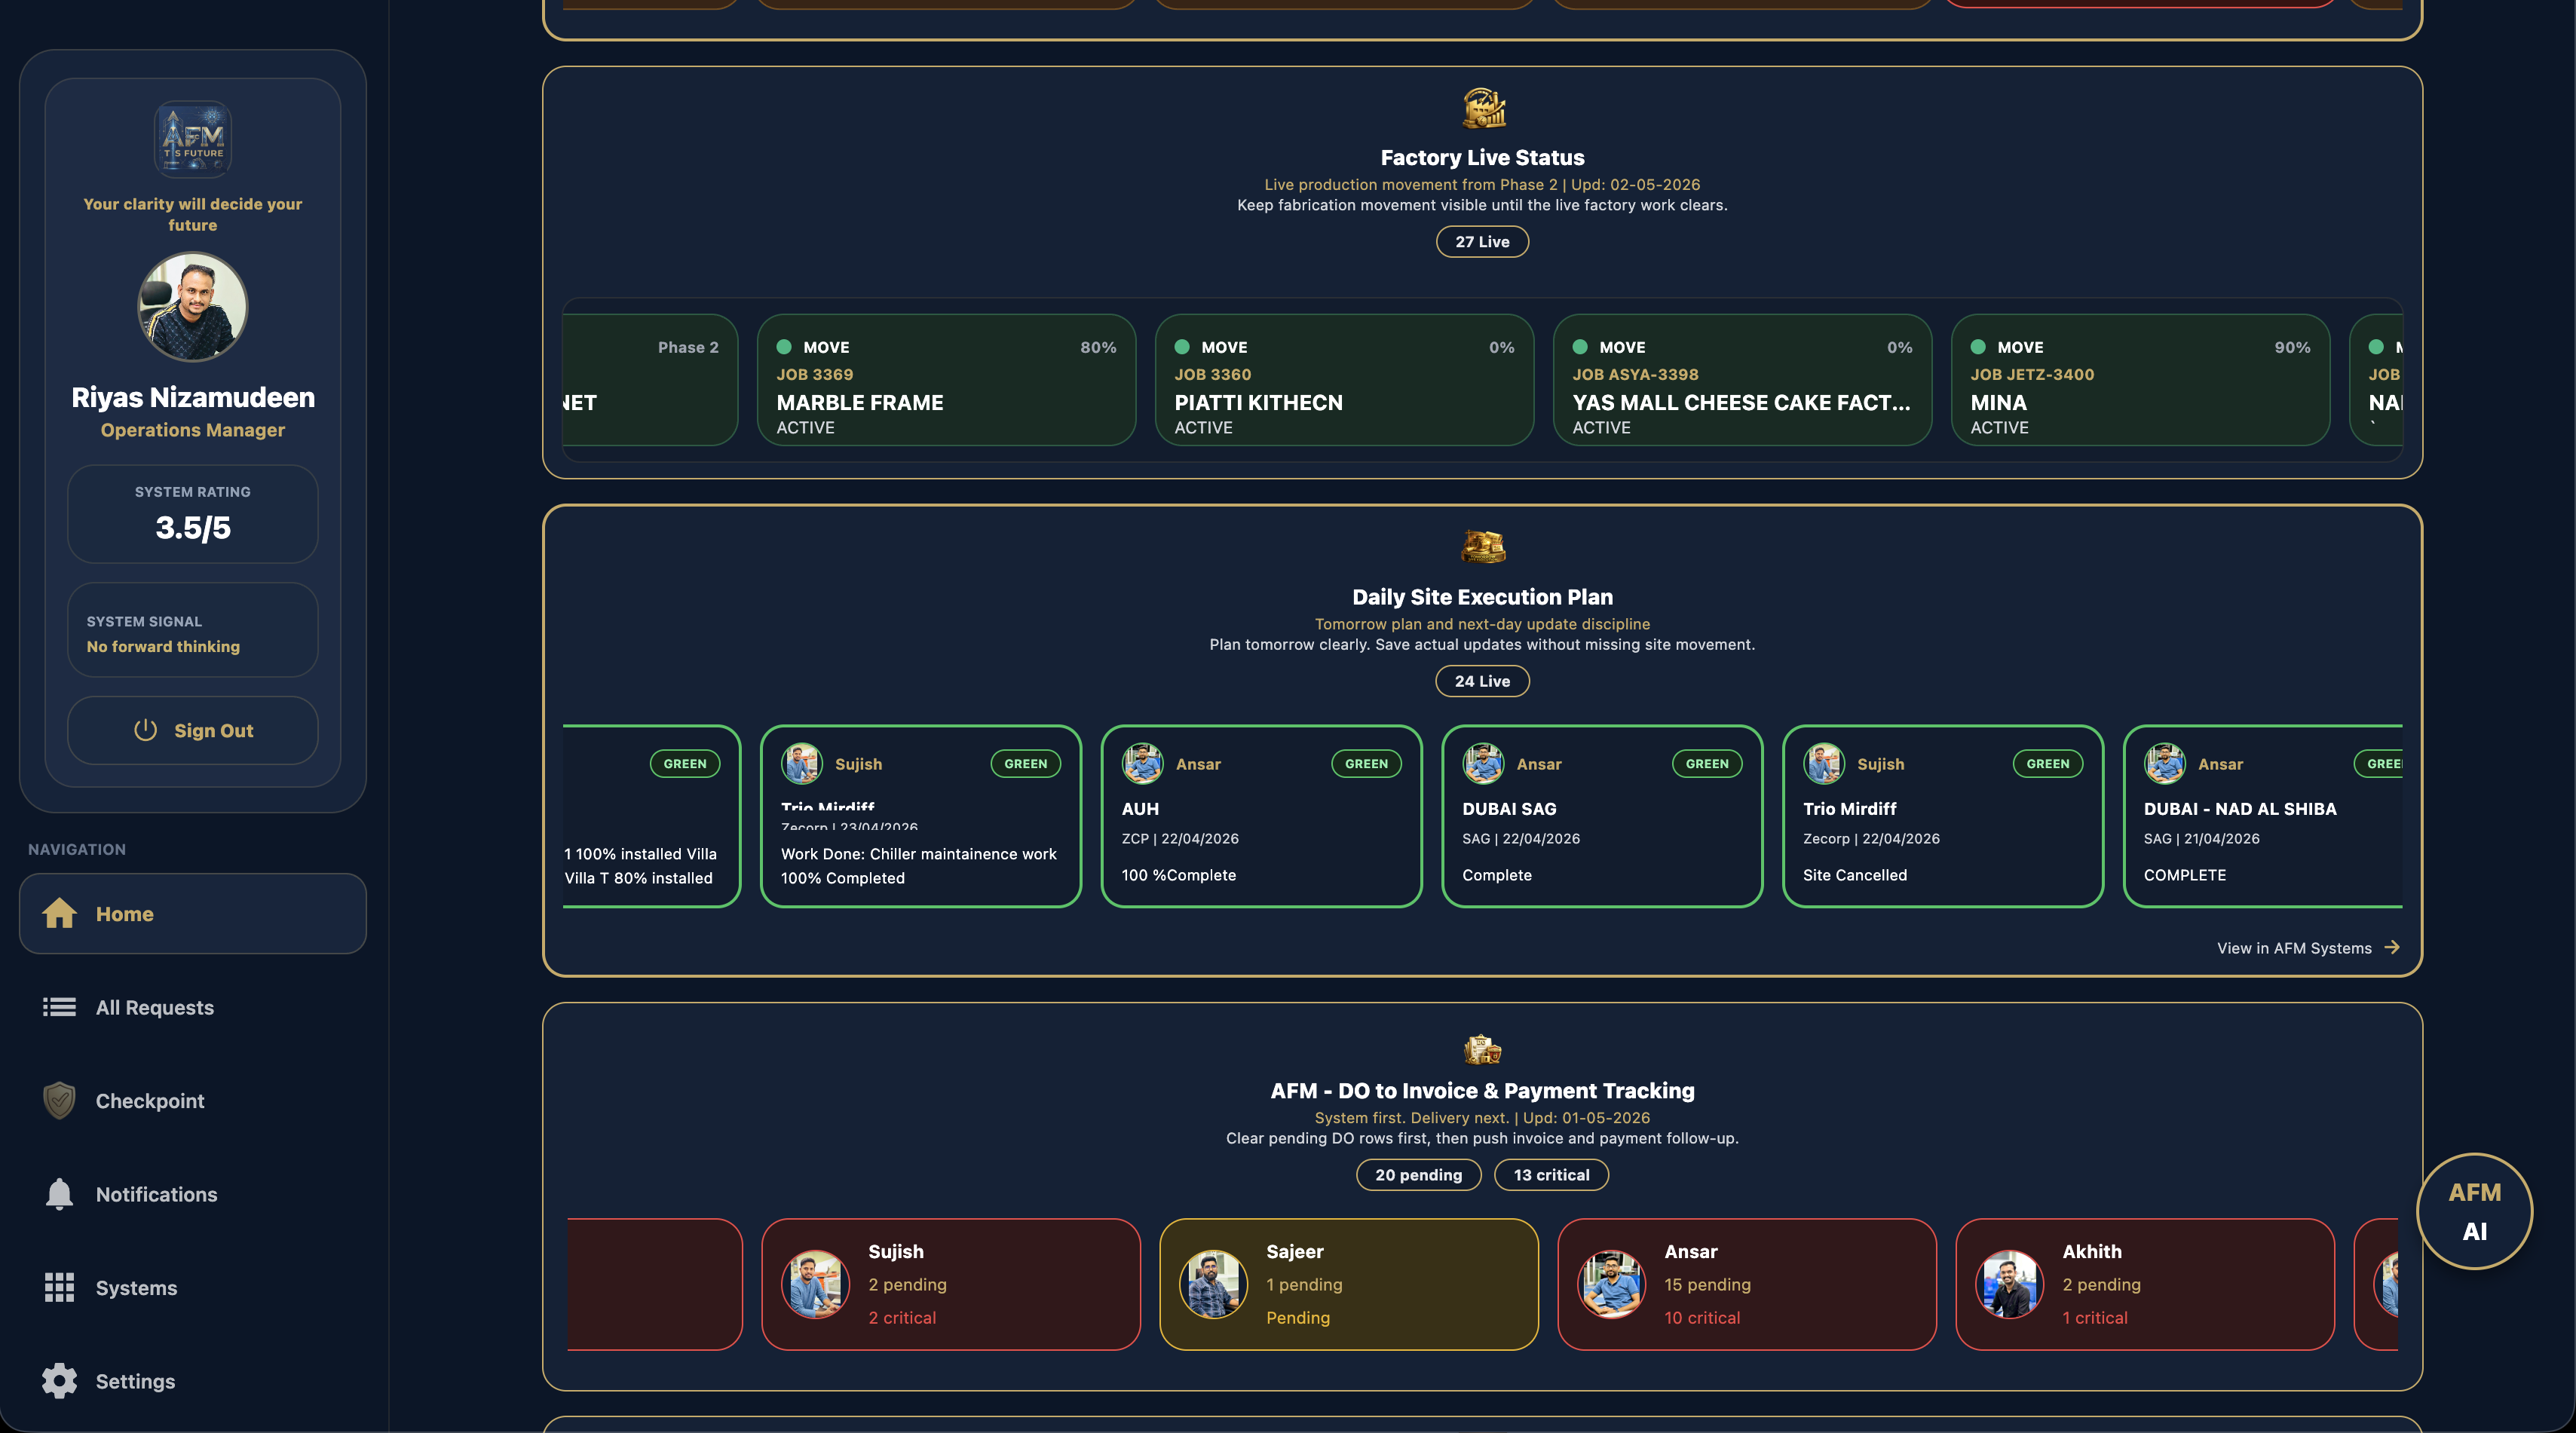Click the Daily Site Execution Plan section icon
This screenshot has width=2576, height=1433.
1483,547
